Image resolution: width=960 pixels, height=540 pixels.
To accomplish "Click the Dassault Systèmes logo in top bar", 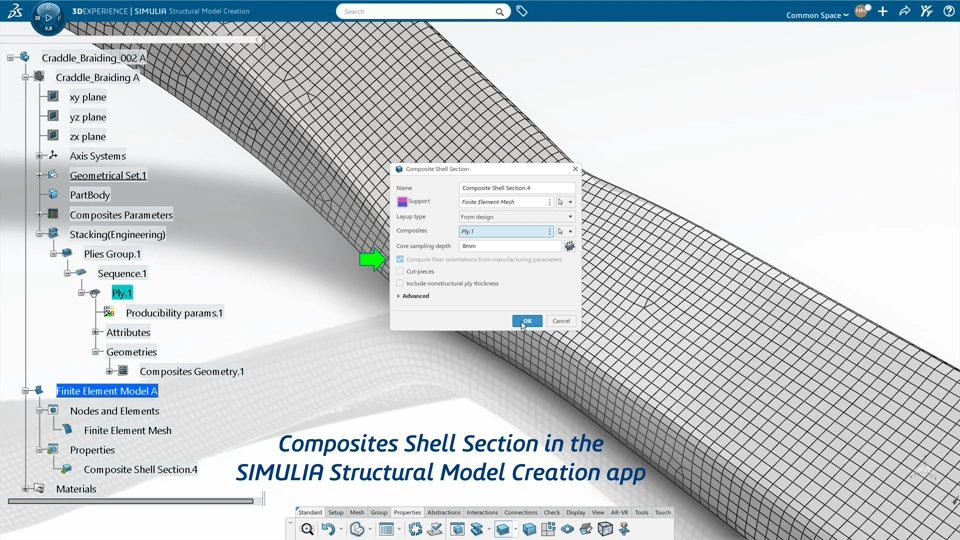I will click(x=15, y=11).
